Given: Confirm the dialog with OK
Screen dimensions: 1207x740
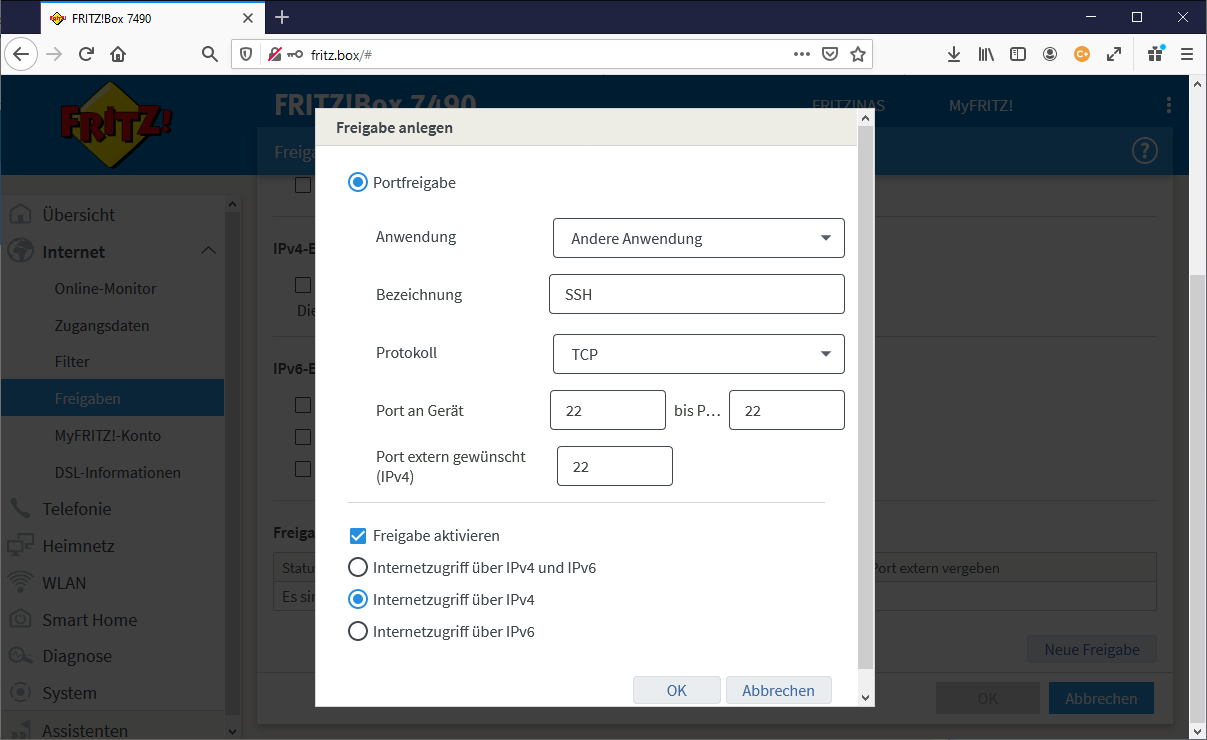Looking at the screenshot, I should tap(677, 690).
